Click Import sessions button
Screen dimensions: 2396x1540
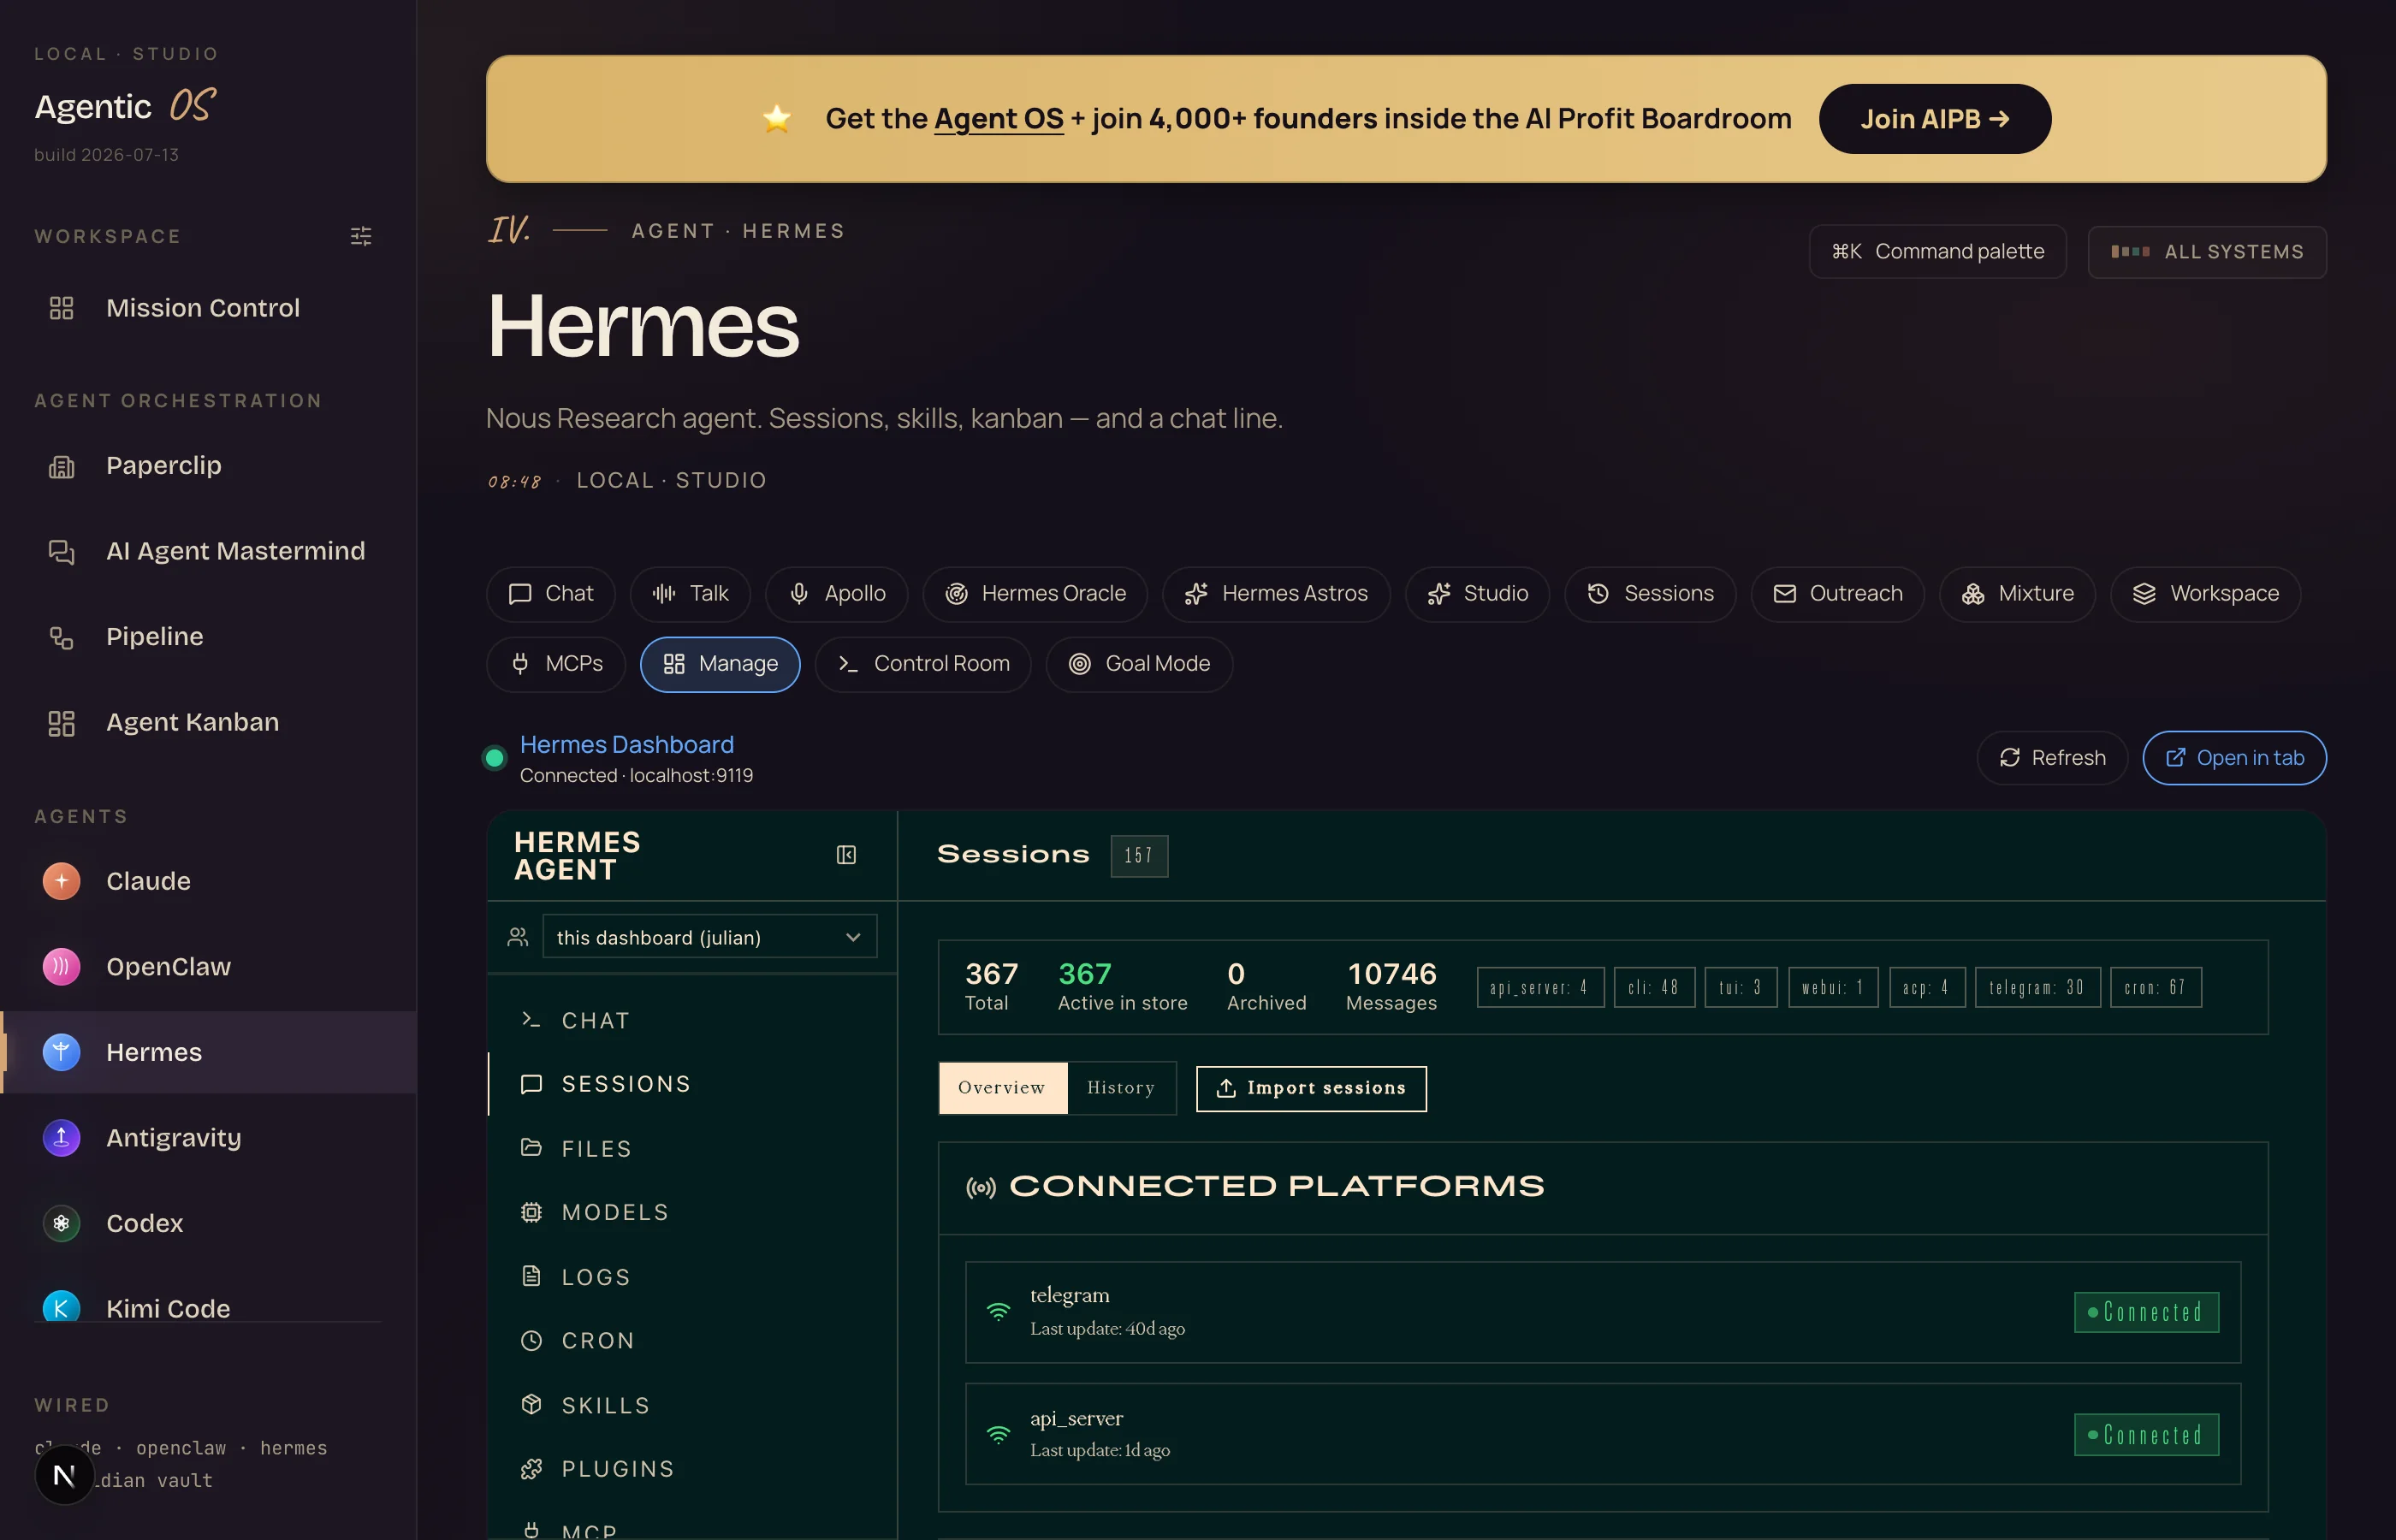click(1311, 1089)
